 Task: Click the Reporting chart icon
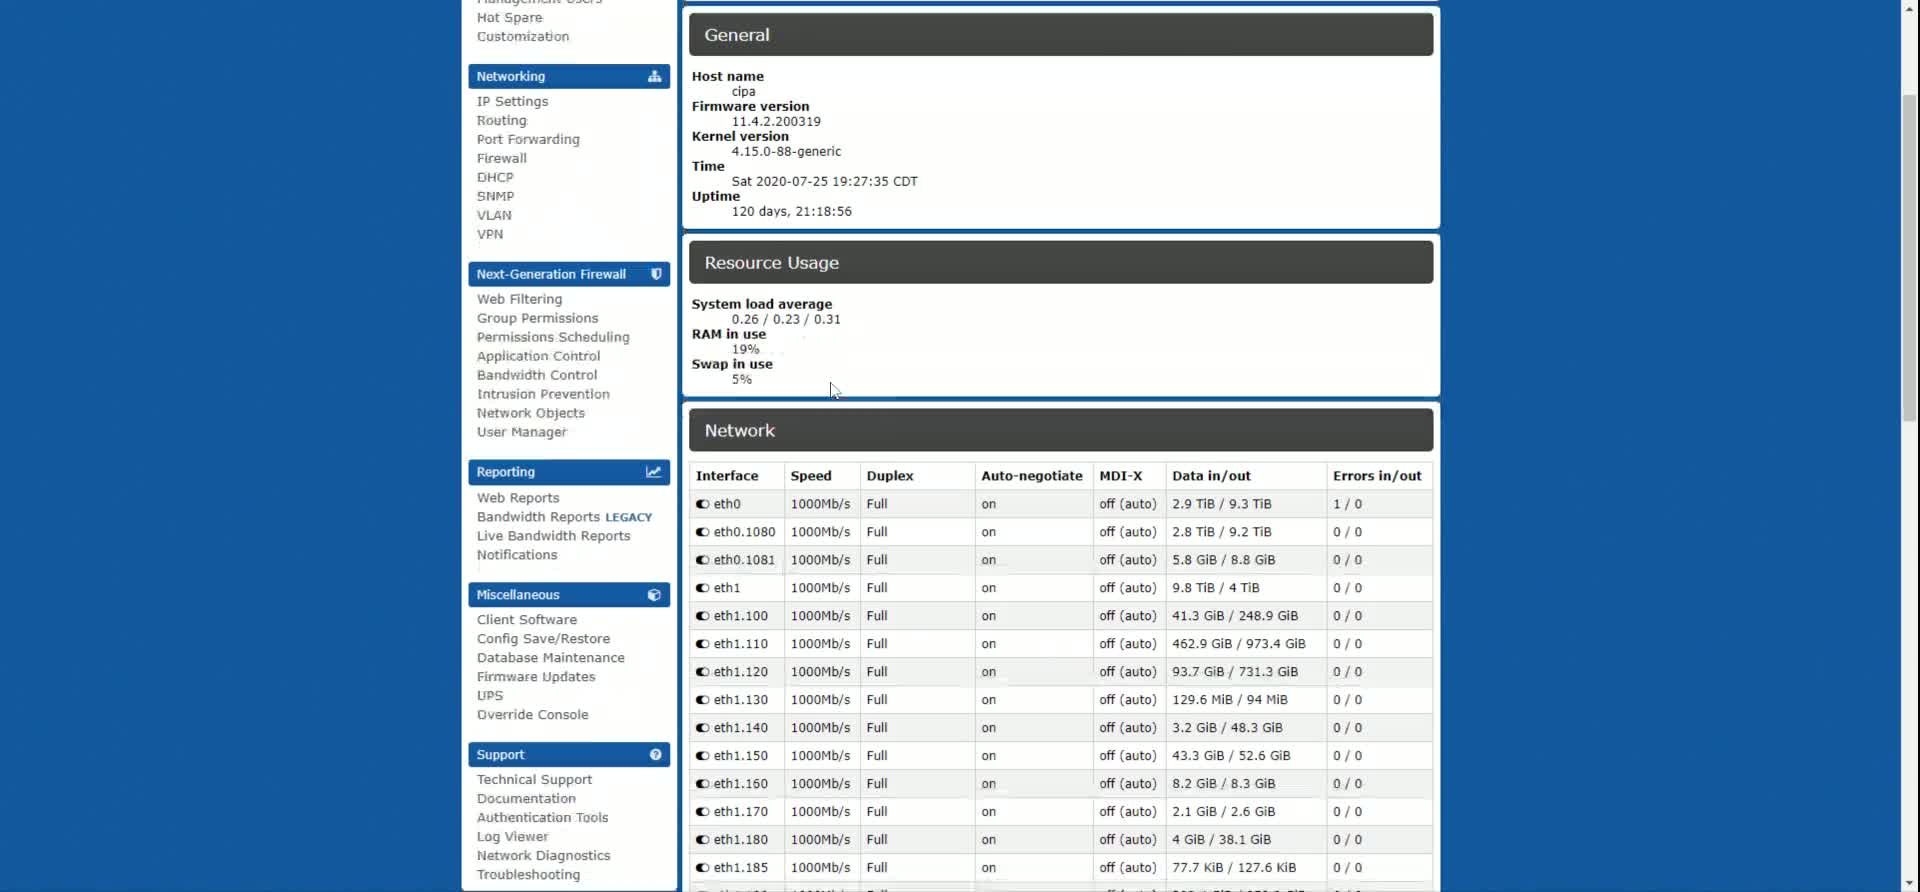pos(653,472)
